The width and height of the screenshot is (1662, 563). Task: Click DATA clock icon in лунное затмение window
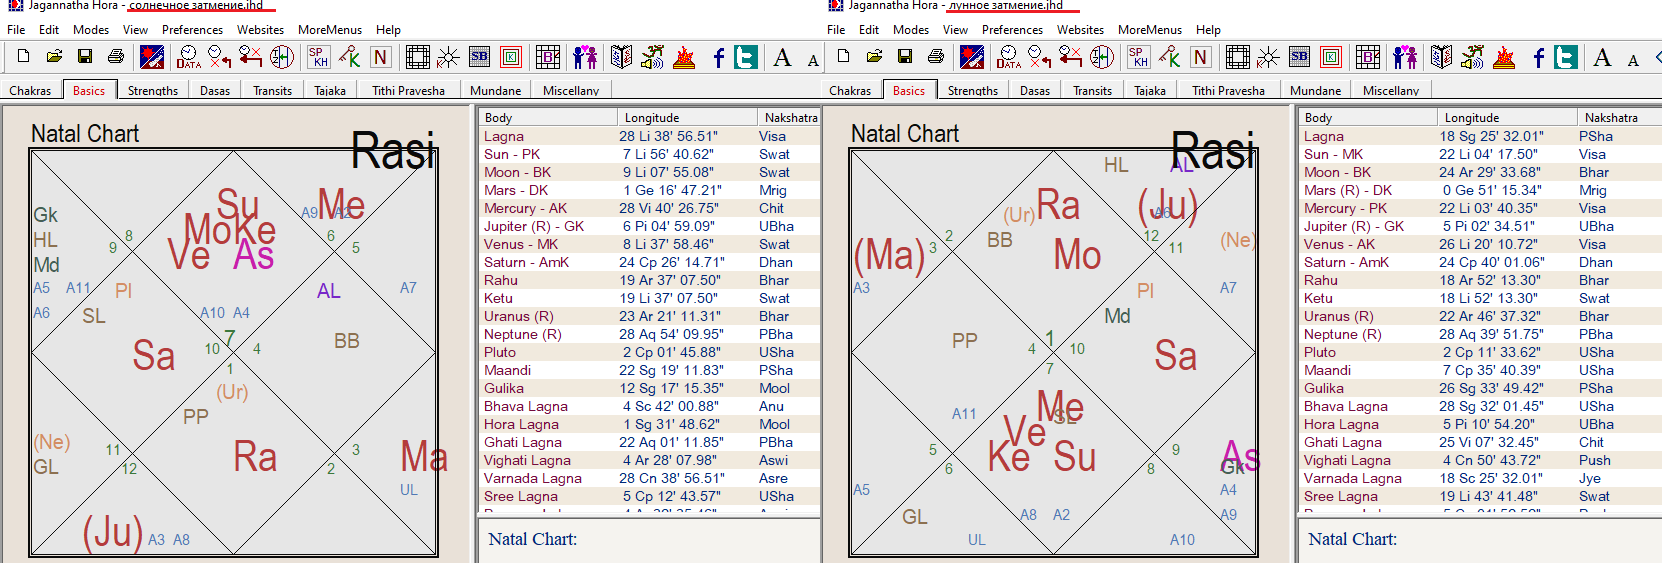[x=1008, y=57]
